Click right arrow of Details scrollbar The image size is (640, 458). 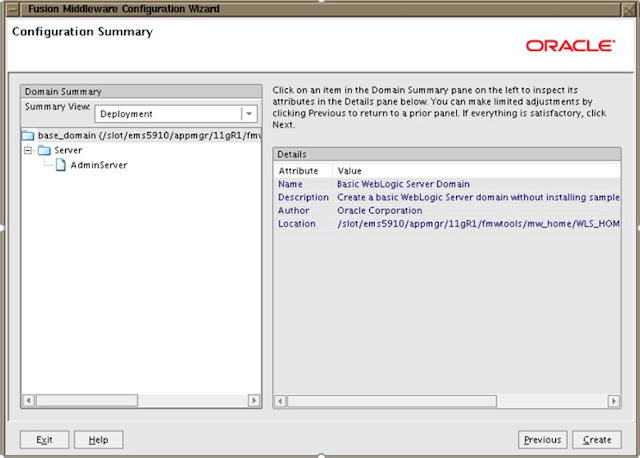point(613,401)
